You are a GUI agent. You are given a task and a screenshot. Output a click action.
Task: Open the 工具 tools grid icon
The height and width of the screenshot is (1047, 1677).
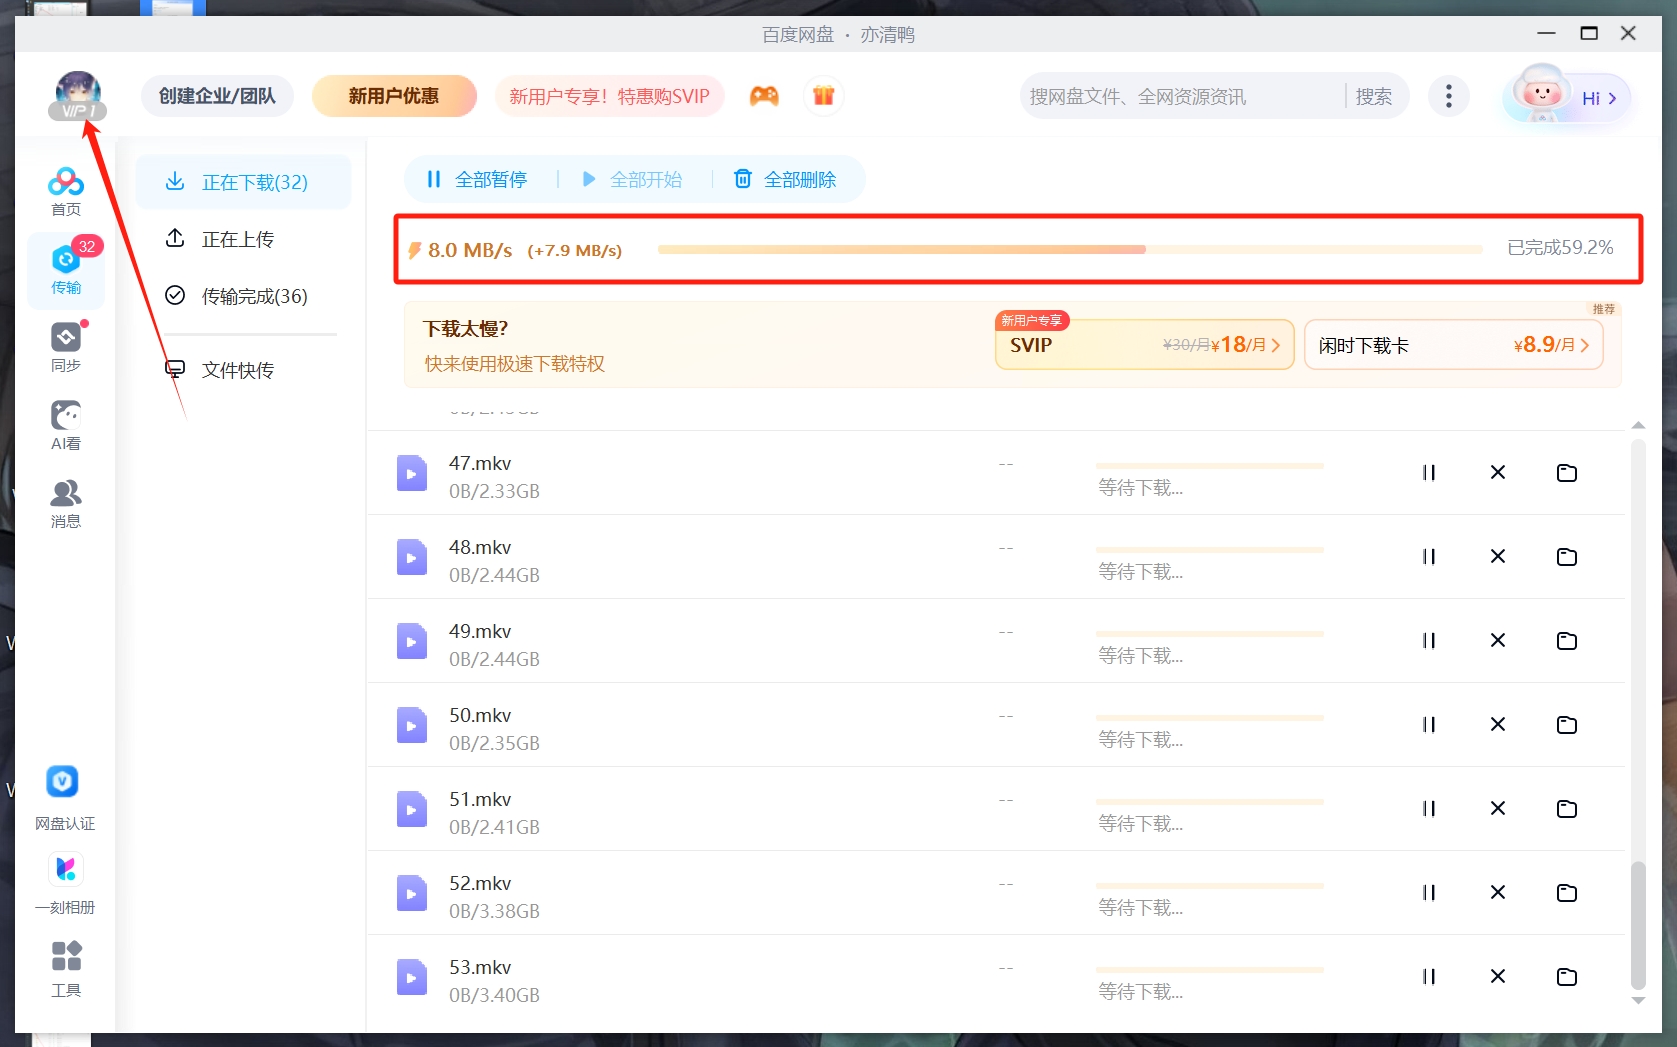(x=66, y=968)
